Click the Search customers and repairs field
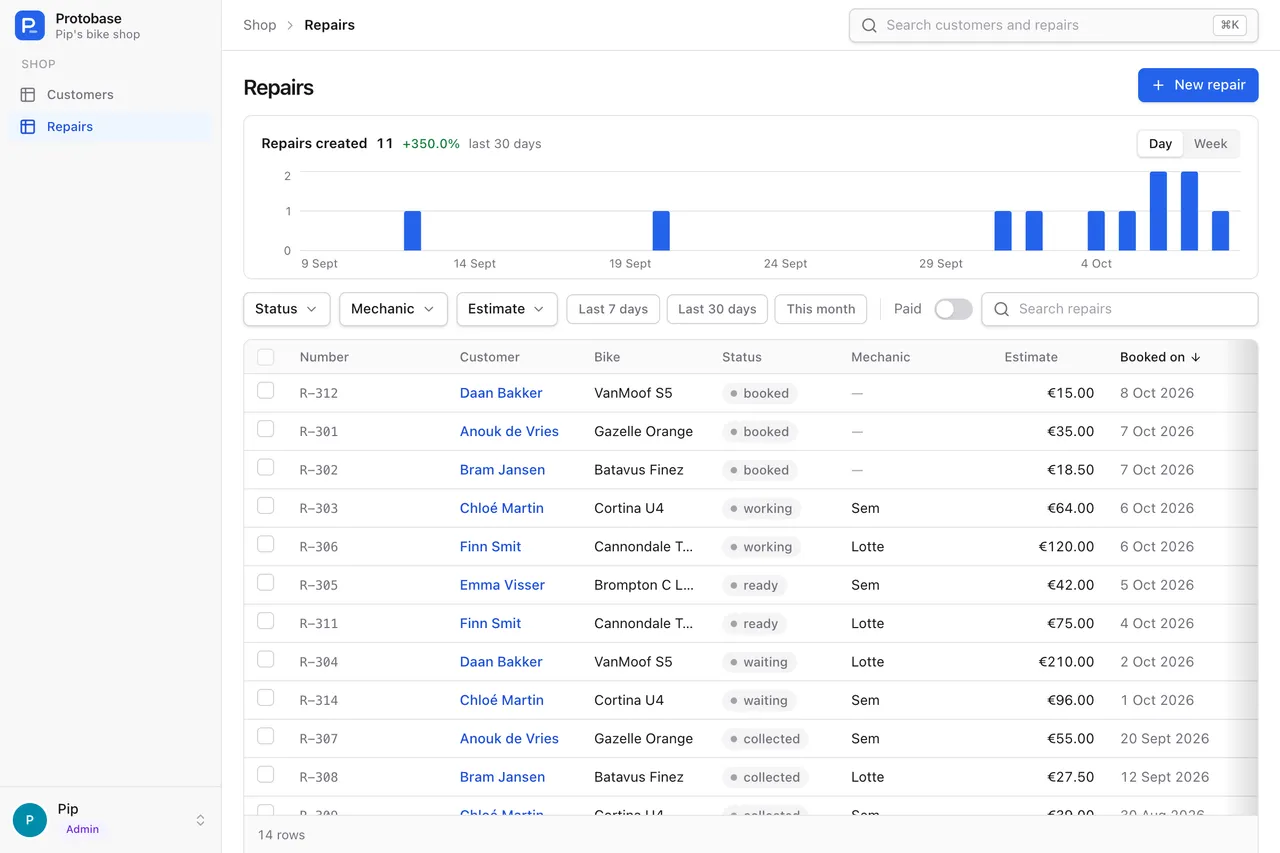Image resolution: width=1280 pixels, height=853 pixels. [x=1053, y=26]
